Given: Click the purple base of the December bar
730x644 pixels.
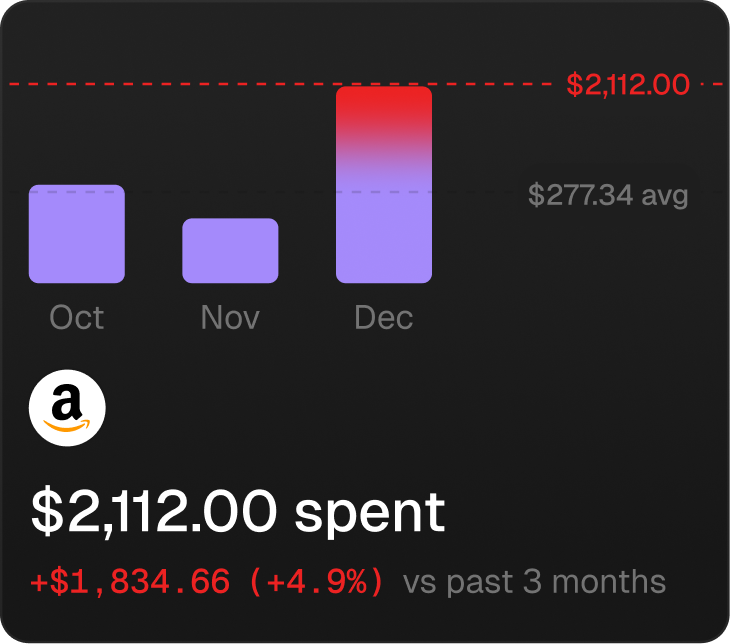Looking at the screenshot, I should coord(384,240).
